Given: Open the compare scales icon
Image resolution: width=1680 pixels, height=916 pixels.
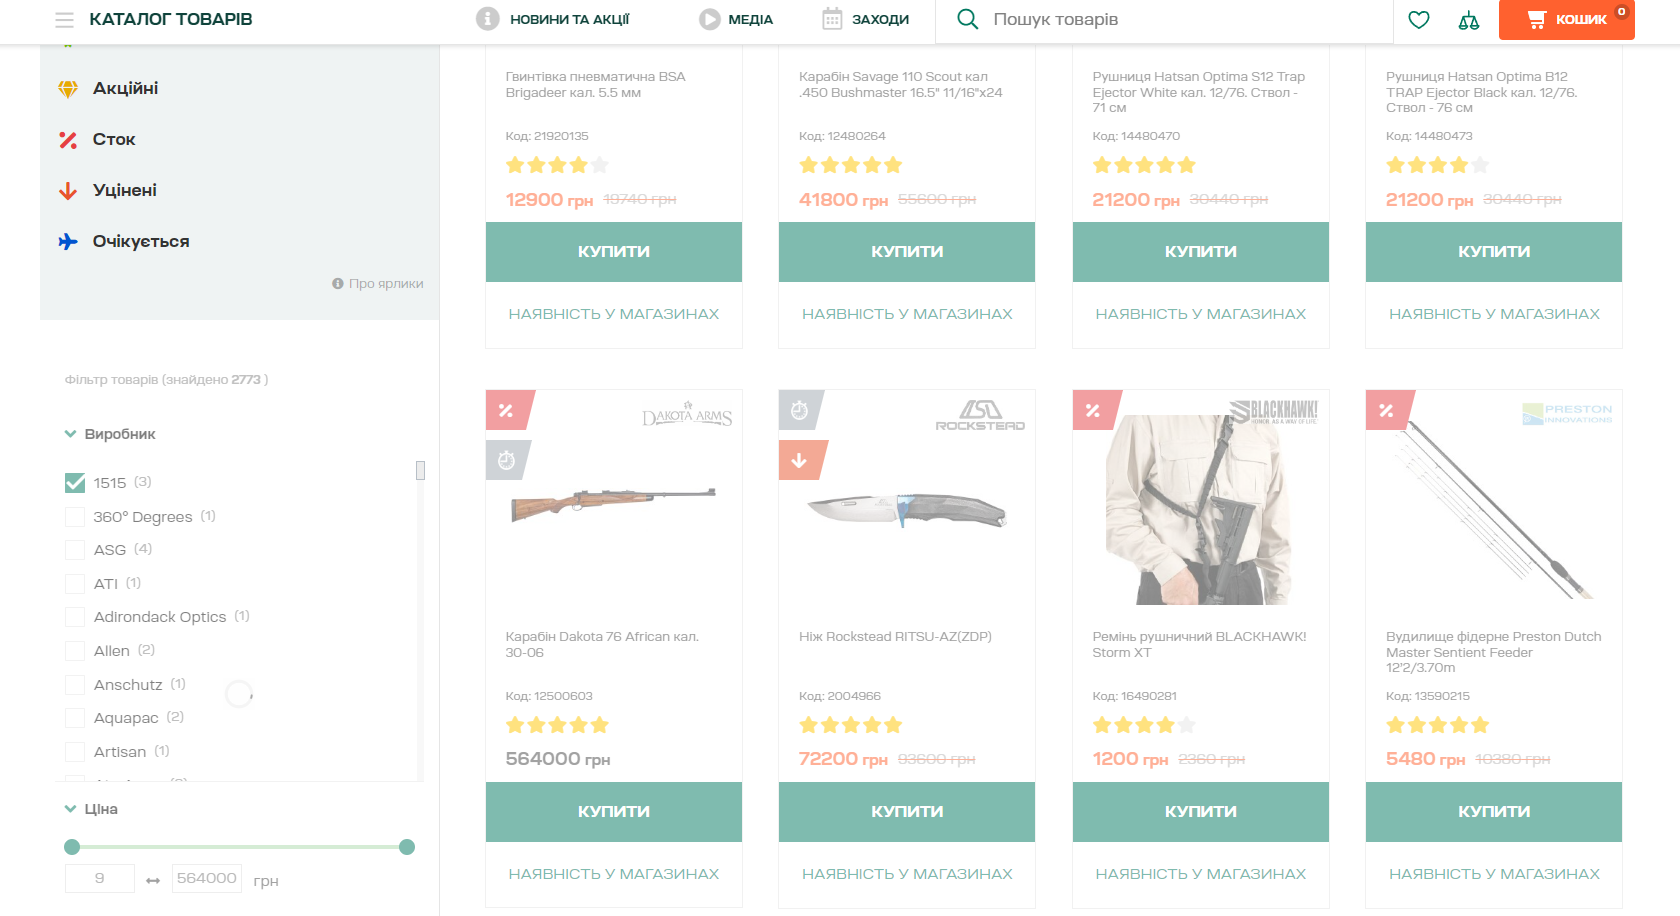Looking at the screenshot, I should tap(1468, 20).
